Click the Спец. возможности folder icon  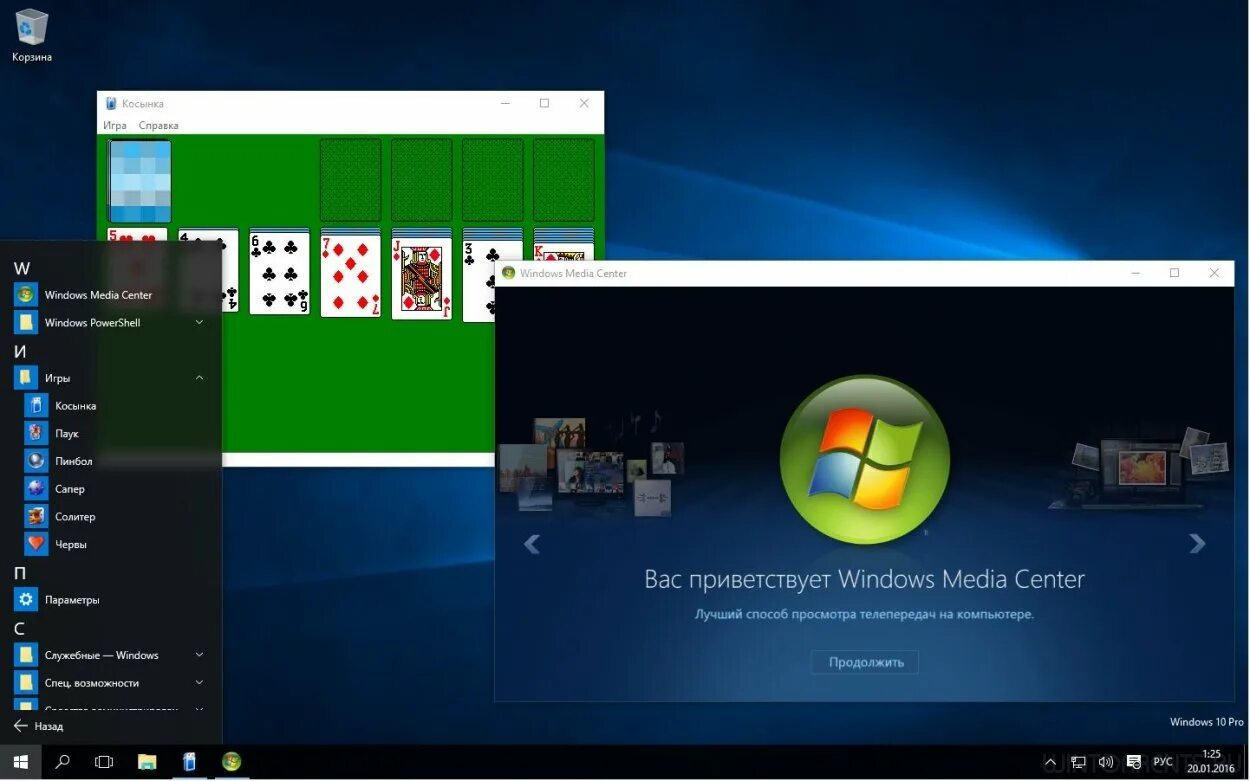pyautogui.click(x=26, y=683)
